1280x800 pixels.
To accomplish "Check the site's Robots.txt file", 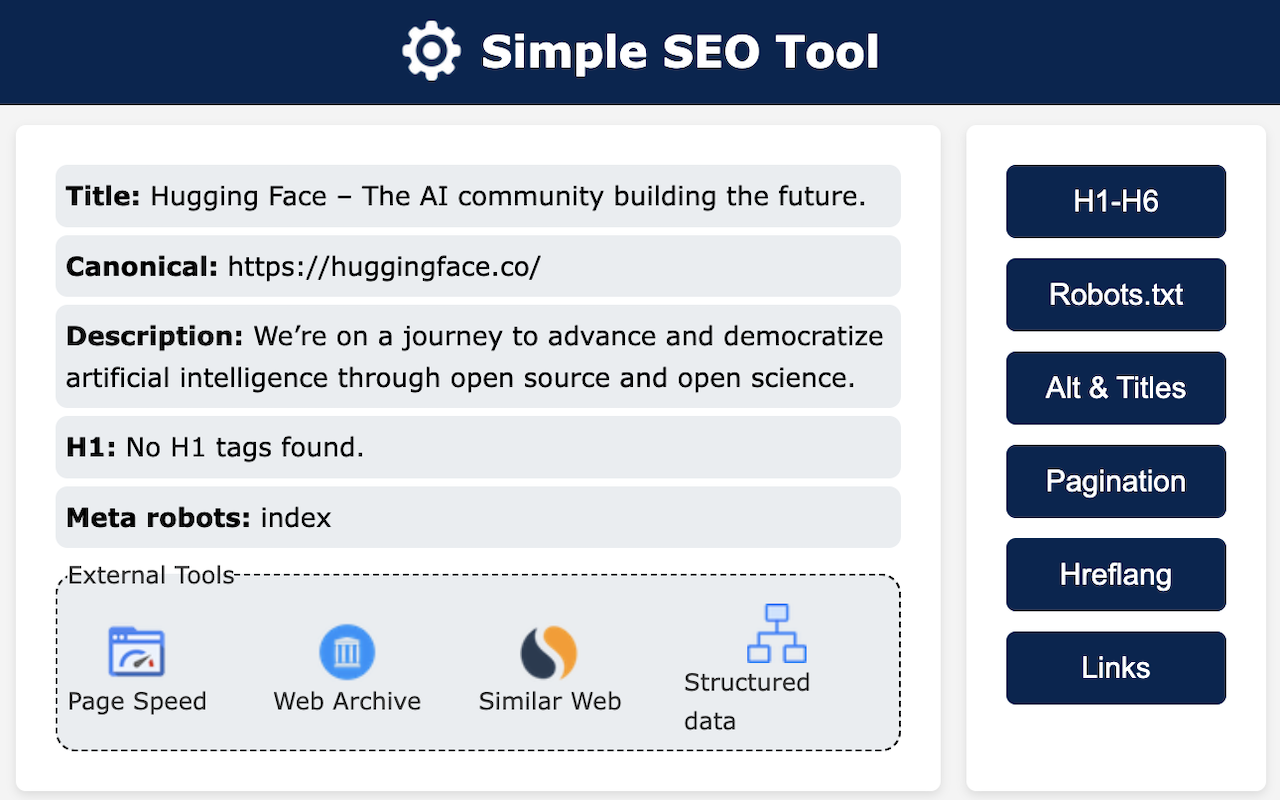I will 1115,294.
